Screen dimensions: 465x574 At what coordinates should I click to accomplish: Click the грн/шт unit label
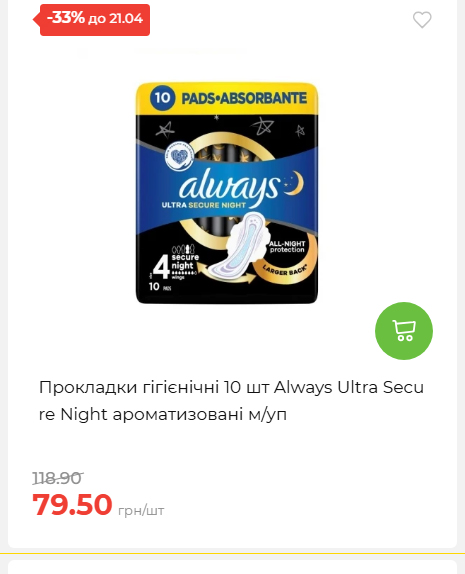141,510
